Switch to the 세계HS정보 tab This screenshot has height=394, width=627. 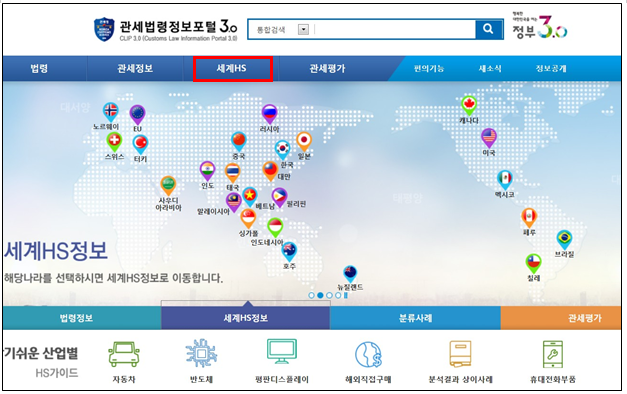click(x=246, y=318)
